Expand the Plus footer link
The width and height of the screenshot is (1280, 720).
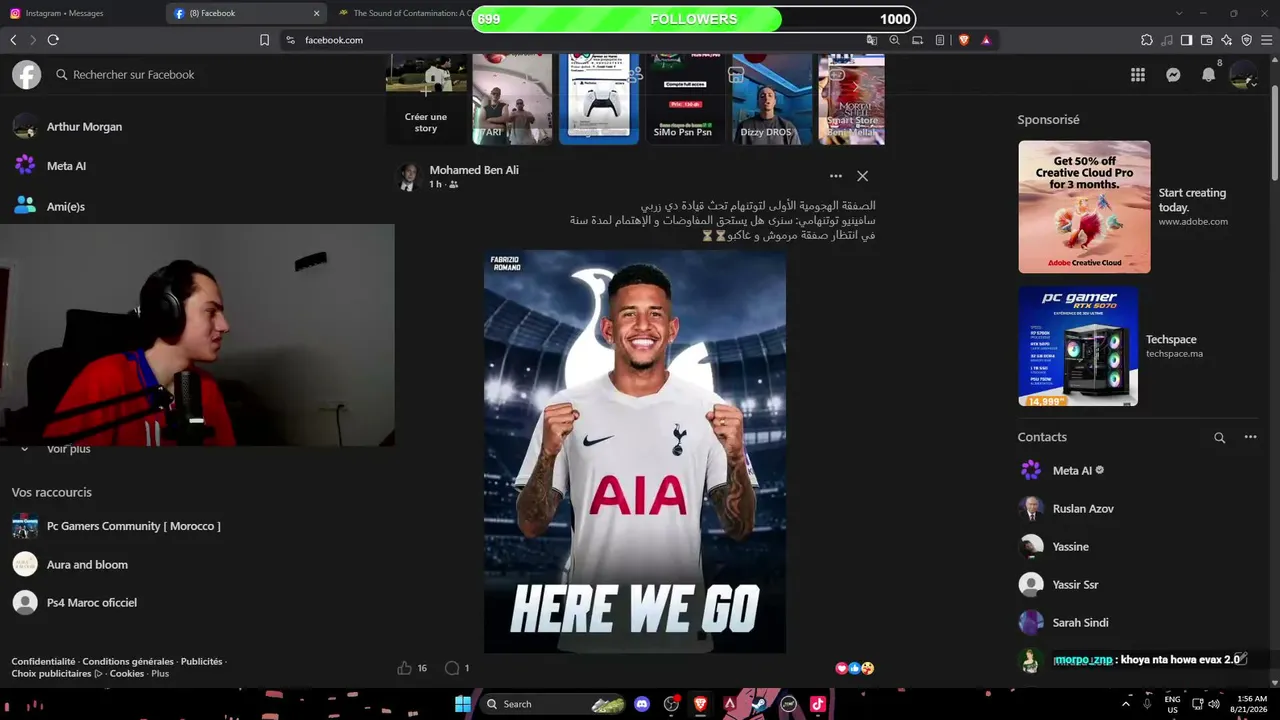click(x=160, y=674)
